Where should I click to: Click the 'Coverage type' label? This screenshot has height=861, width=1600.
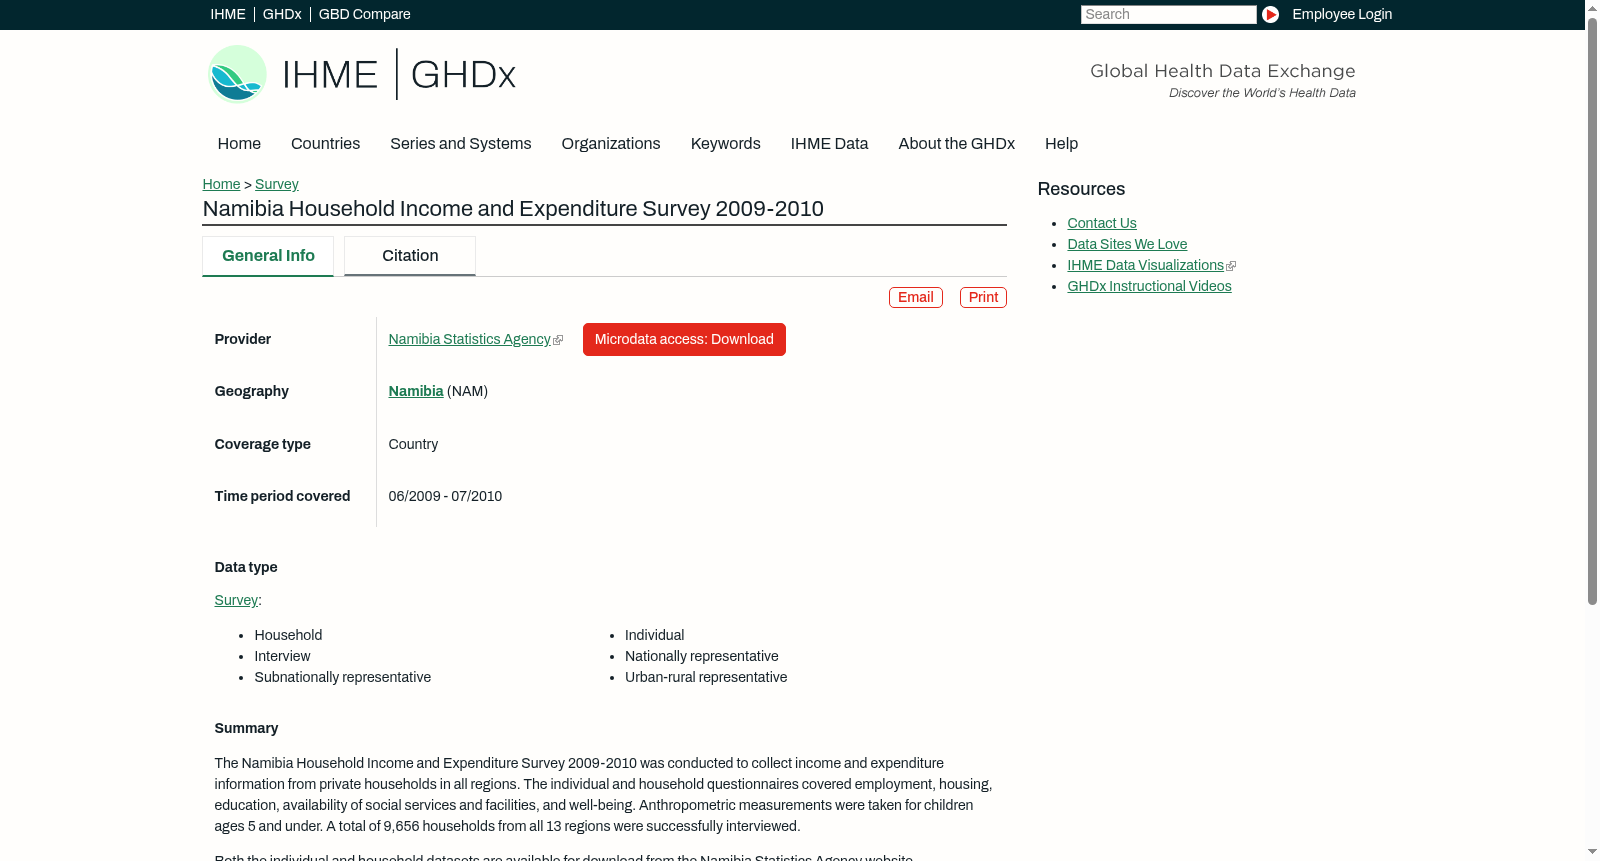point(262,444)
